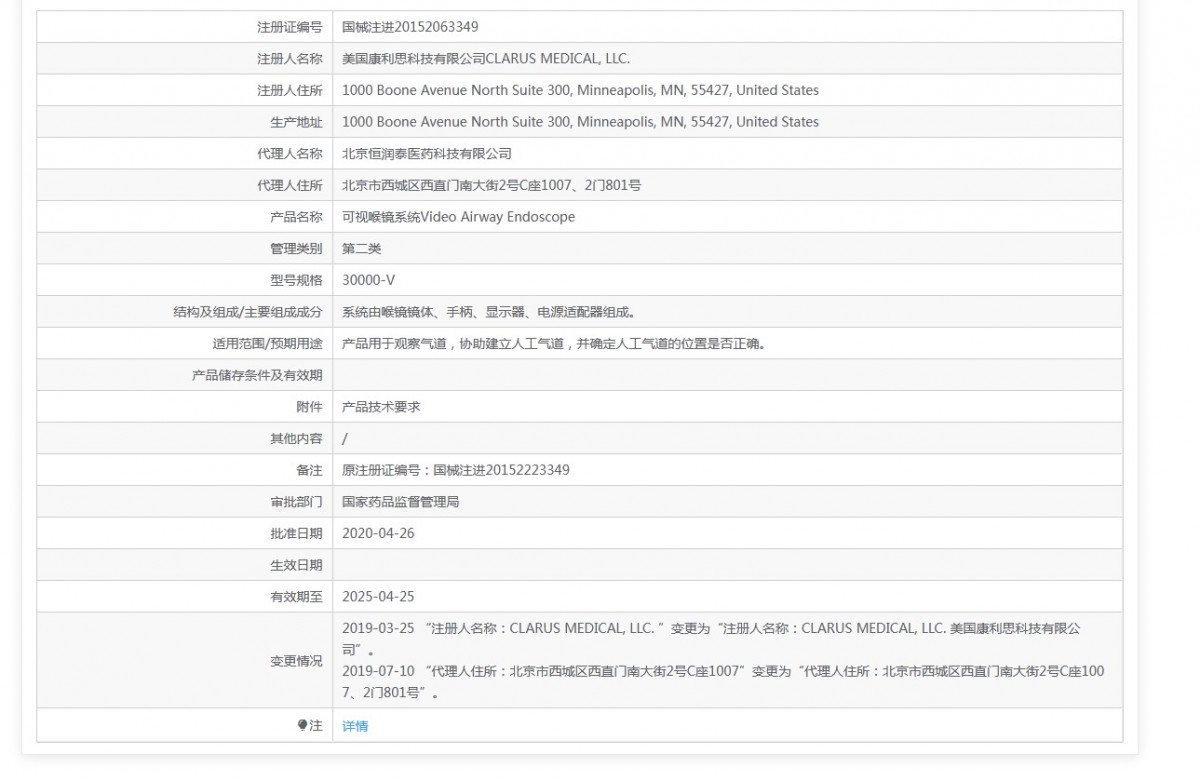This screenshot has height=781, width=1200.
Task: Click the 备注 label
Action: coord(310,470)
